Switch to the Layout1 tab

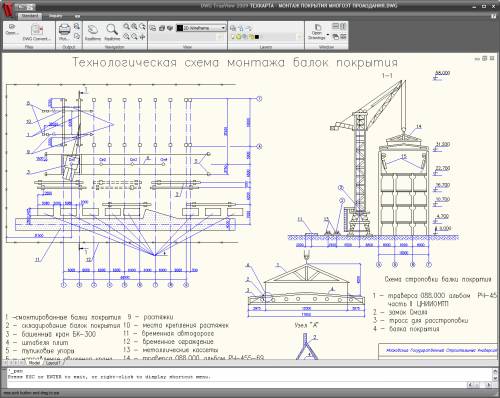[x=52, y=363]
